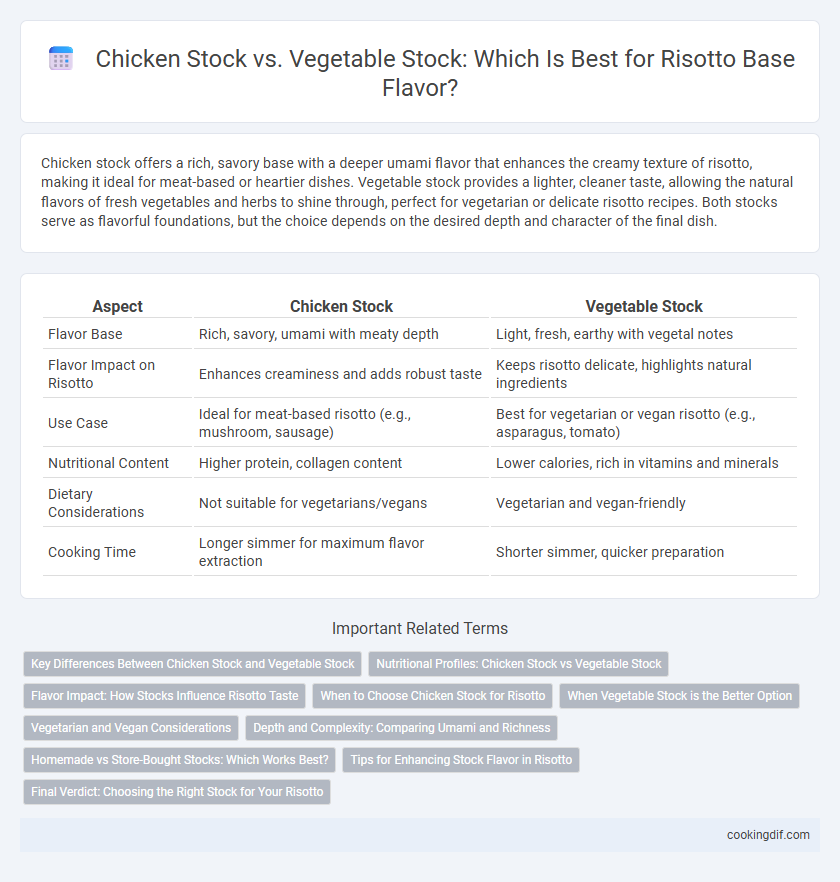Select the Flavor Base row label

(x=85, y=334)
